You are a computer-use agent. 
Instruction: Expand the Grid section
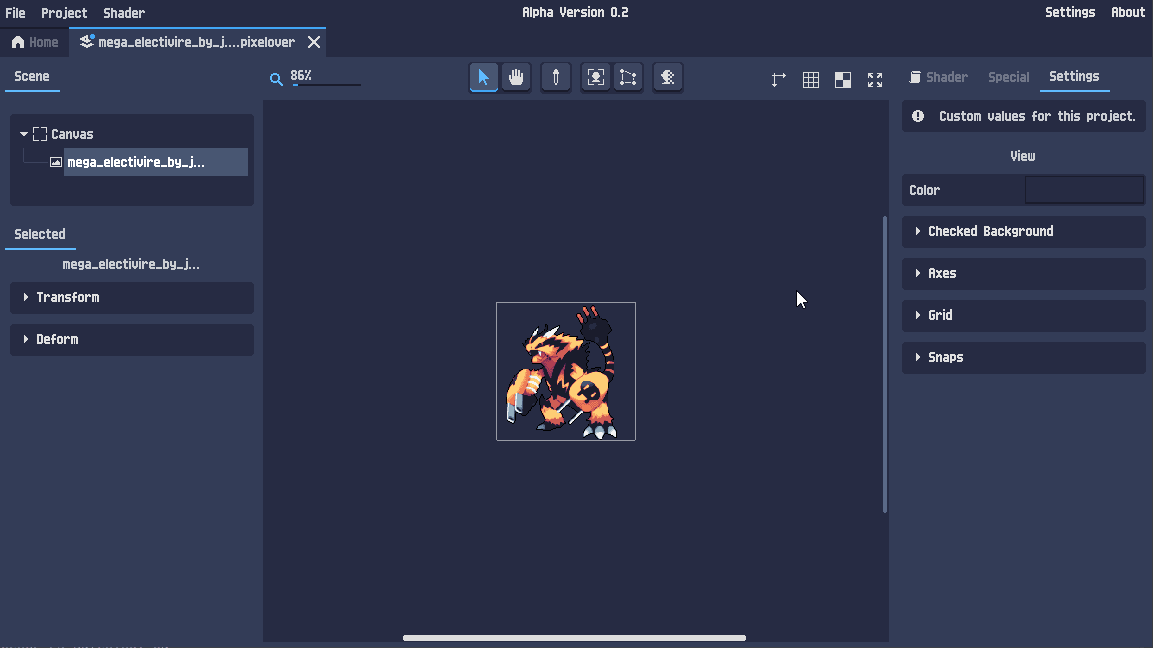1024,316
